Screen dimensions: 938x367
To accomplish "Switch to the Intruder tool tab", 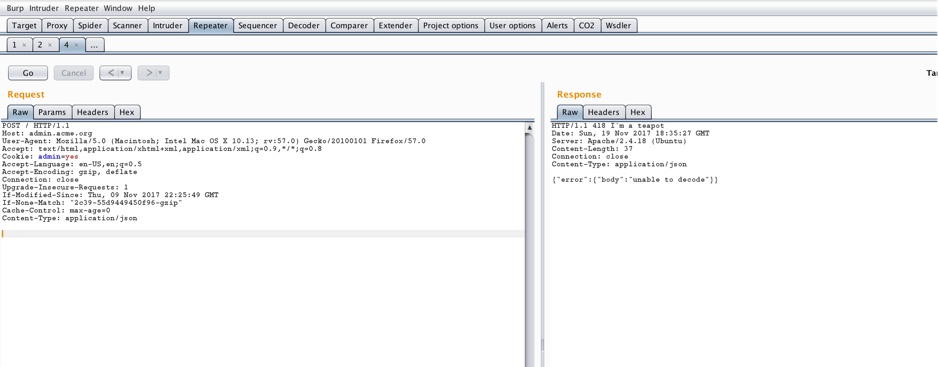I will tap(168, 26).
